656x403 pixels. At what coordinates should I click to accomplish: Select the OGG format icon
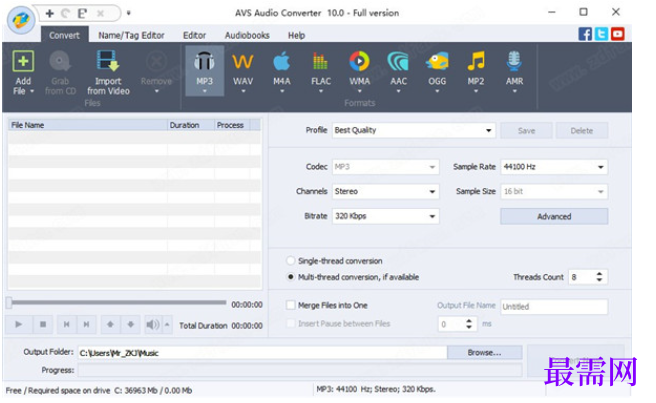(x=437, y=62)
